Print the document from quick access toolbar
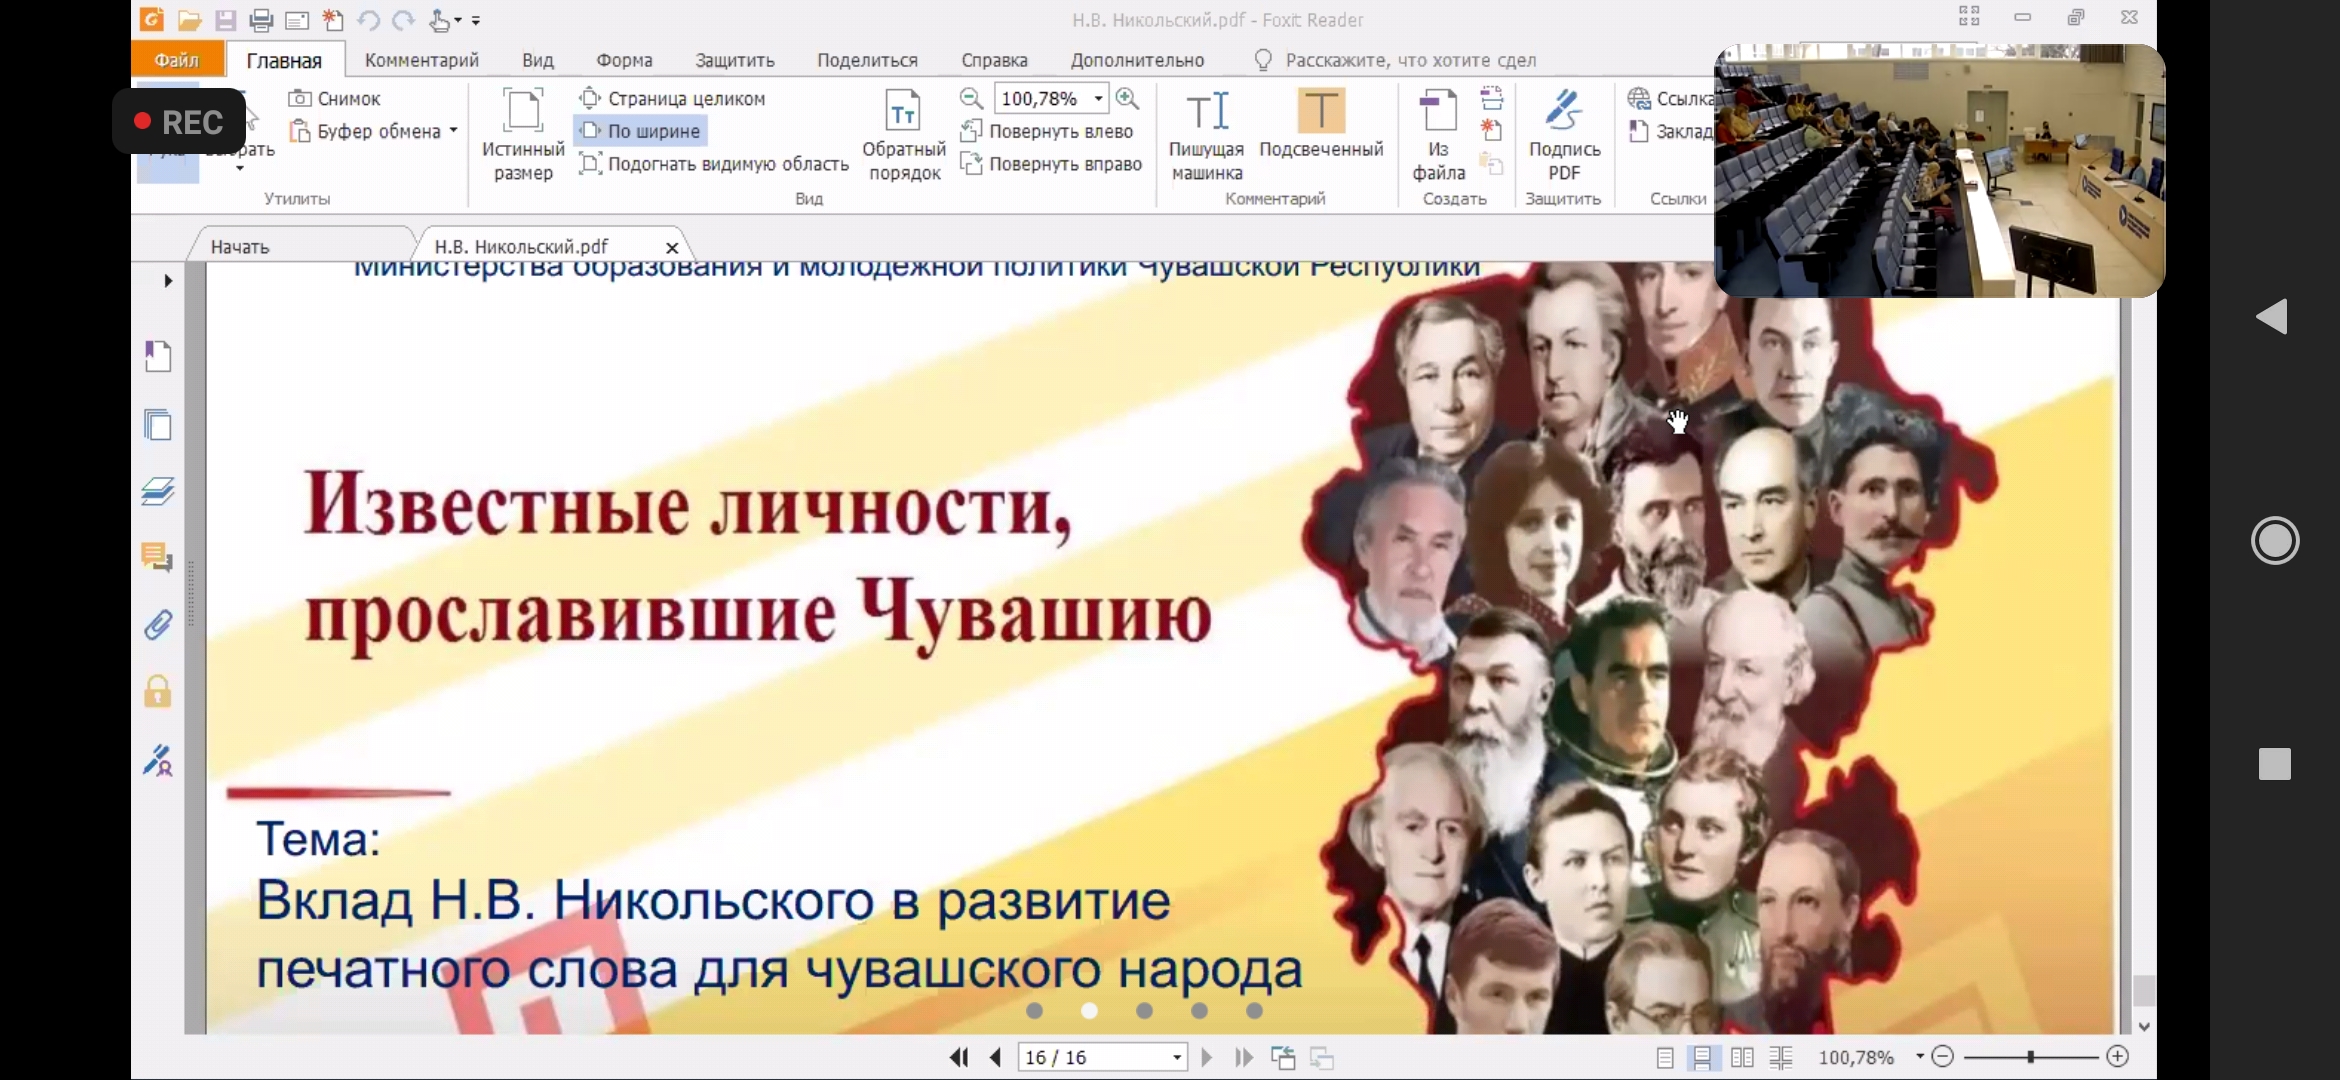Viewport: 2340px width, 1080px height. (x=261, y=20)
